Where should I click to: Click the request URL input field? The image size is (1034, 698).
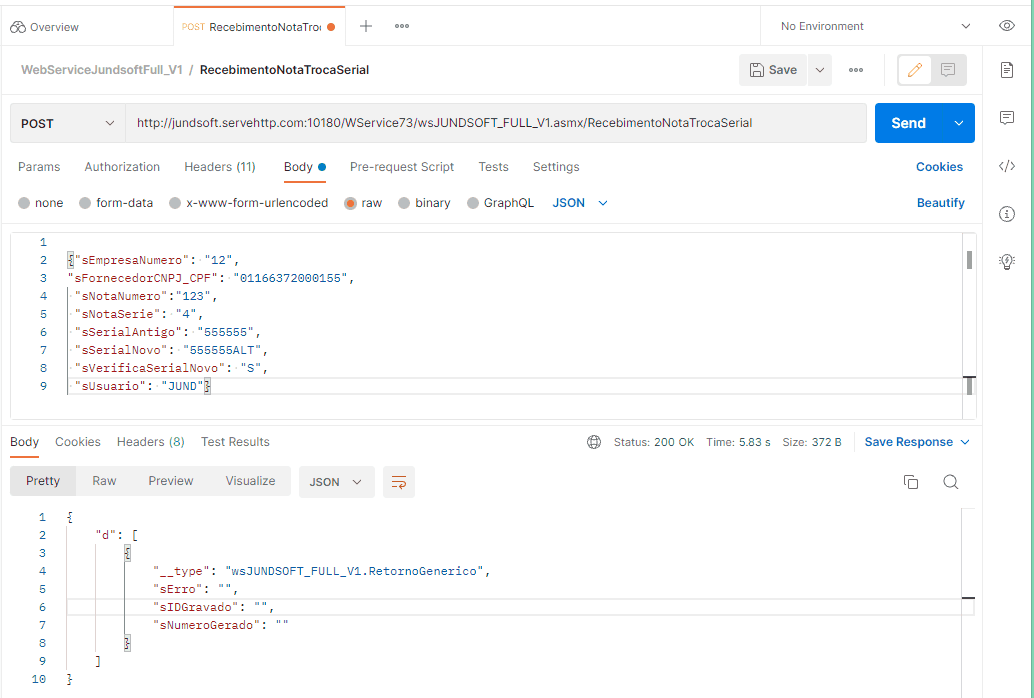(495, 123)
